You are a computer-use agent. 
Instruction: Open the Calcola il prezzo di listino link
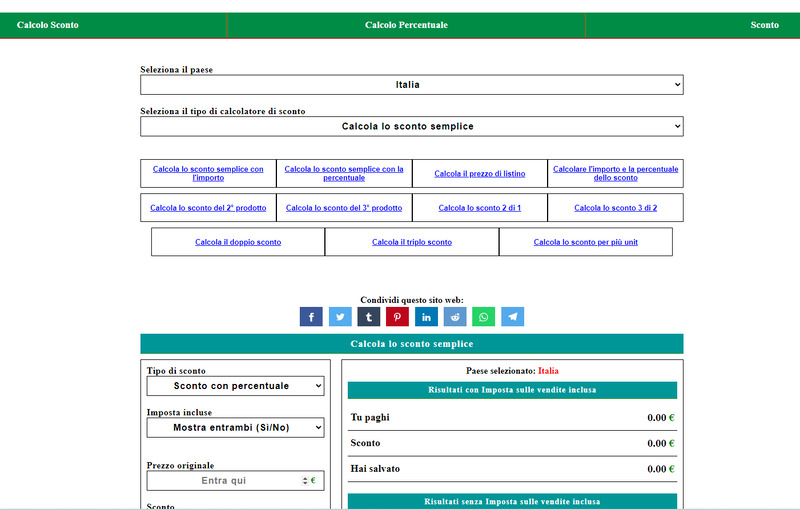(x=479, y=174)
